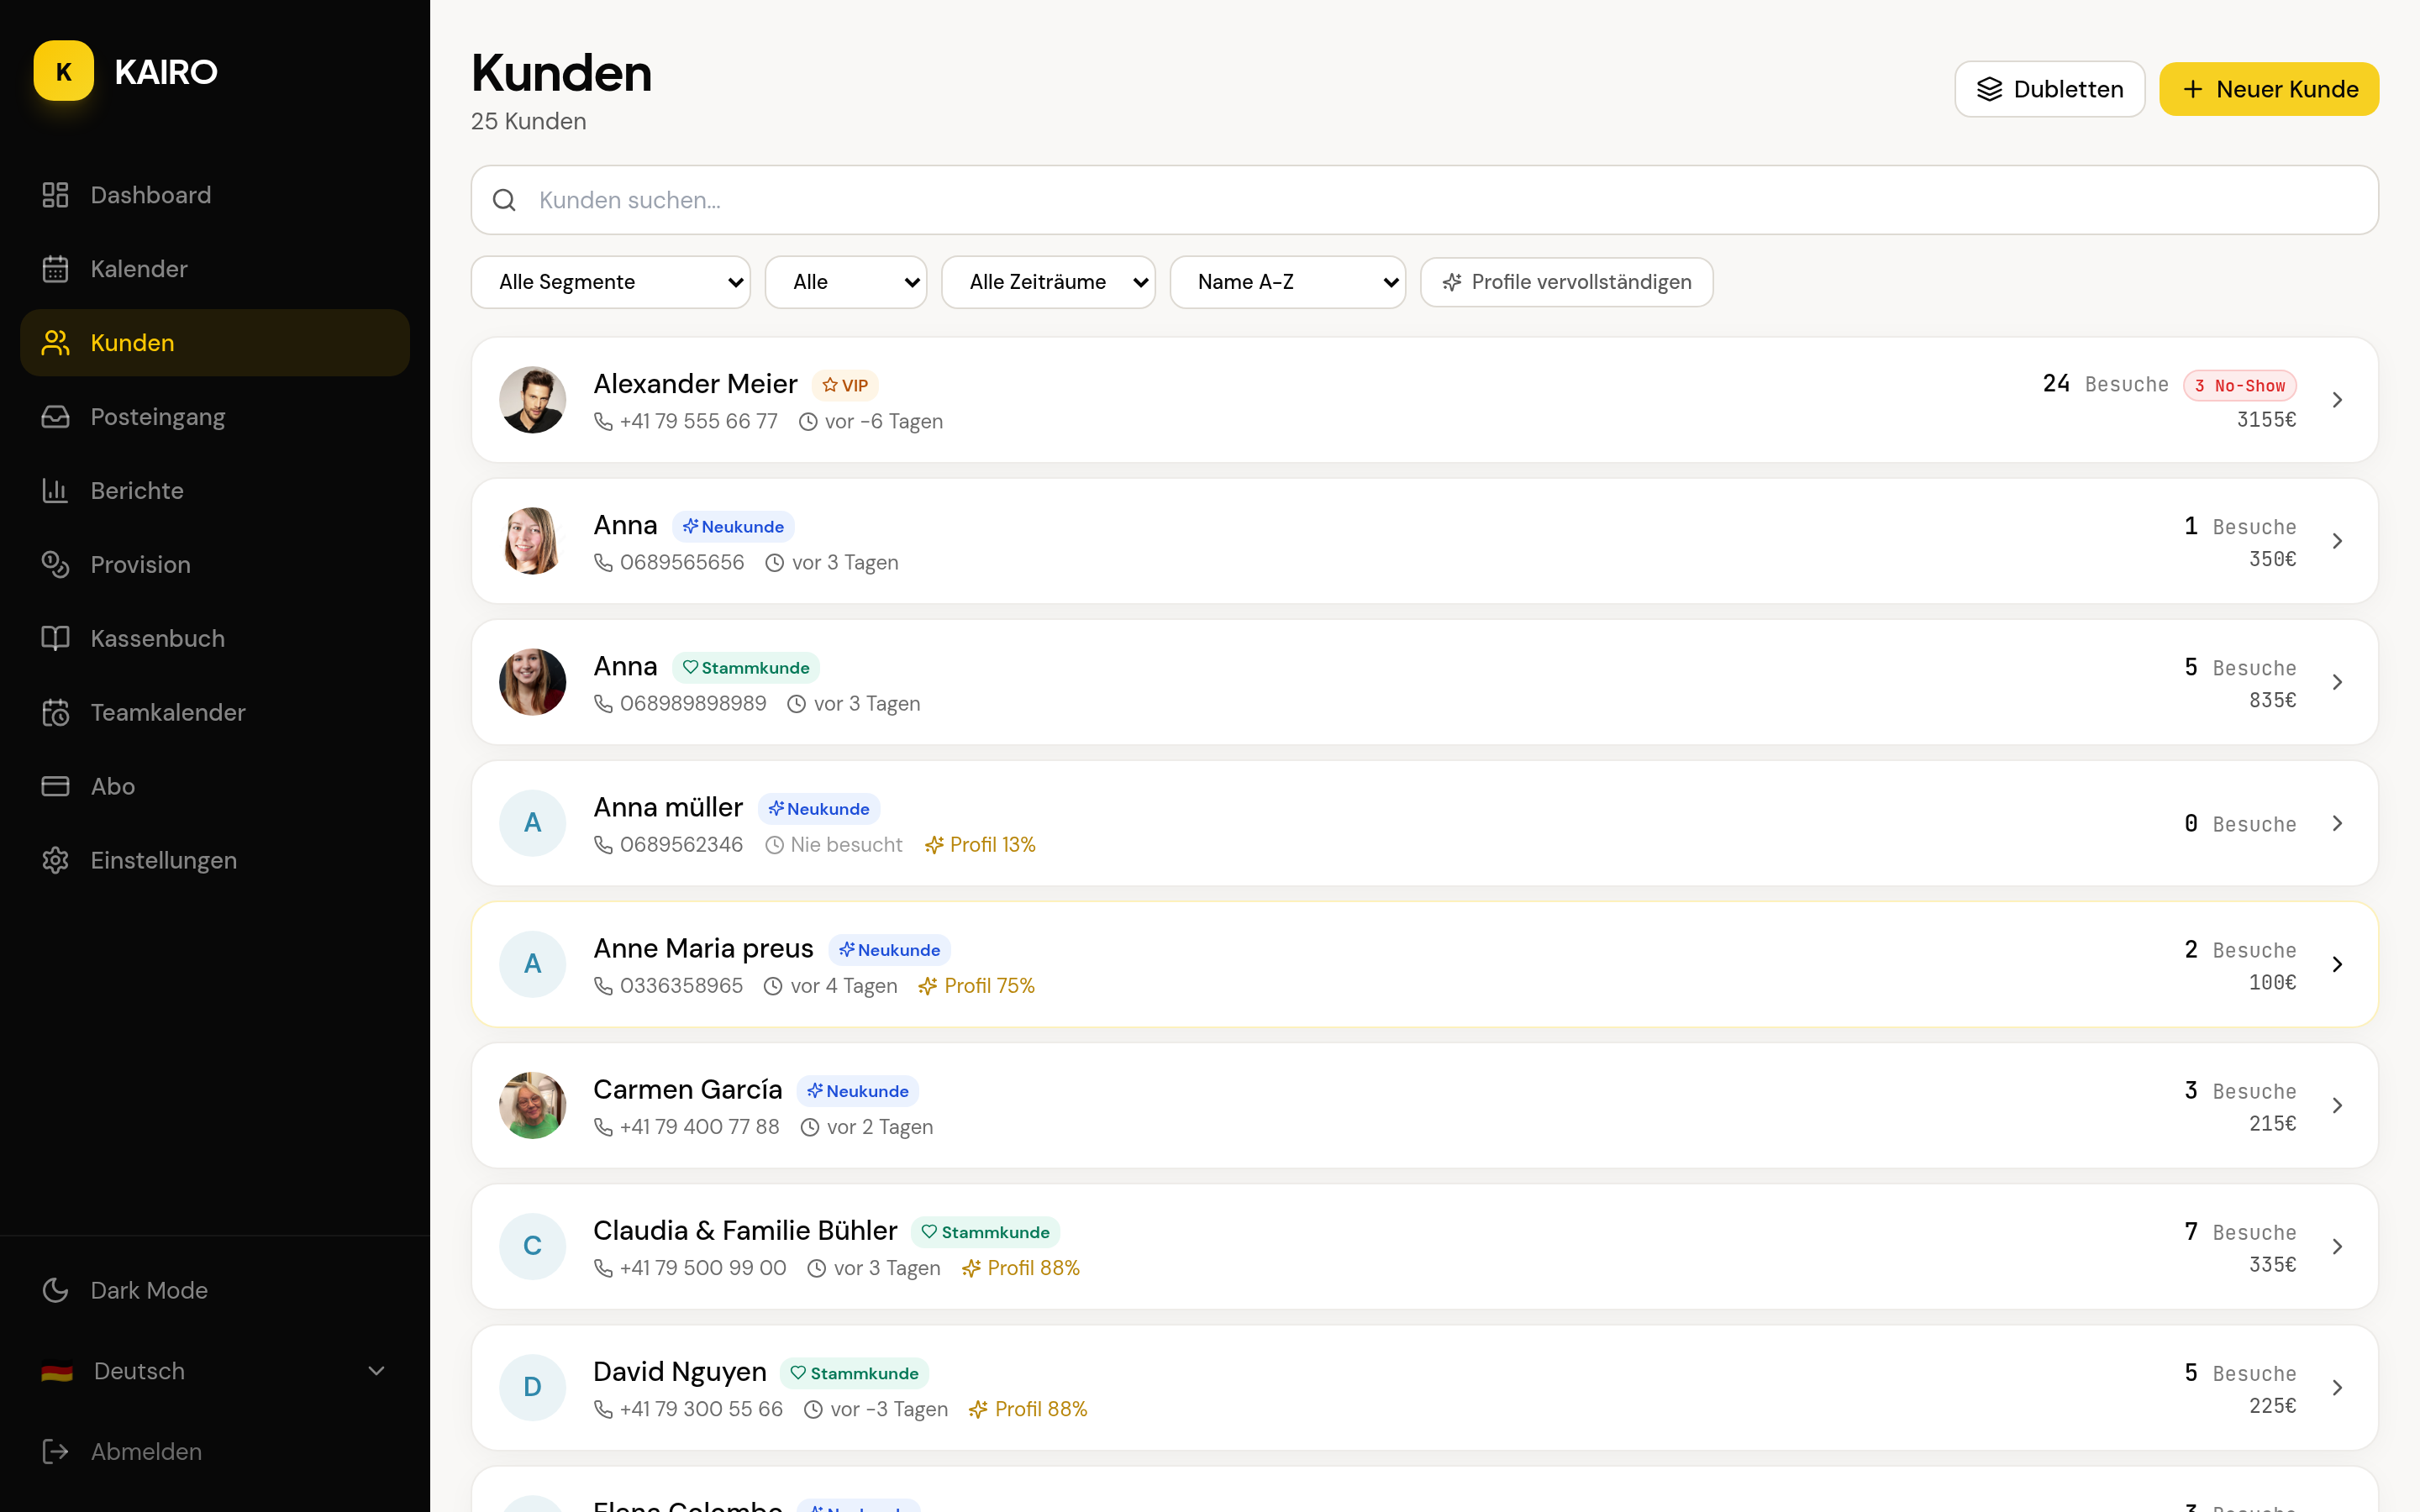This screenshot has height=1512, width=2420.
Task: Click the Posteingang inbox icon
Action: pos(55,417)
